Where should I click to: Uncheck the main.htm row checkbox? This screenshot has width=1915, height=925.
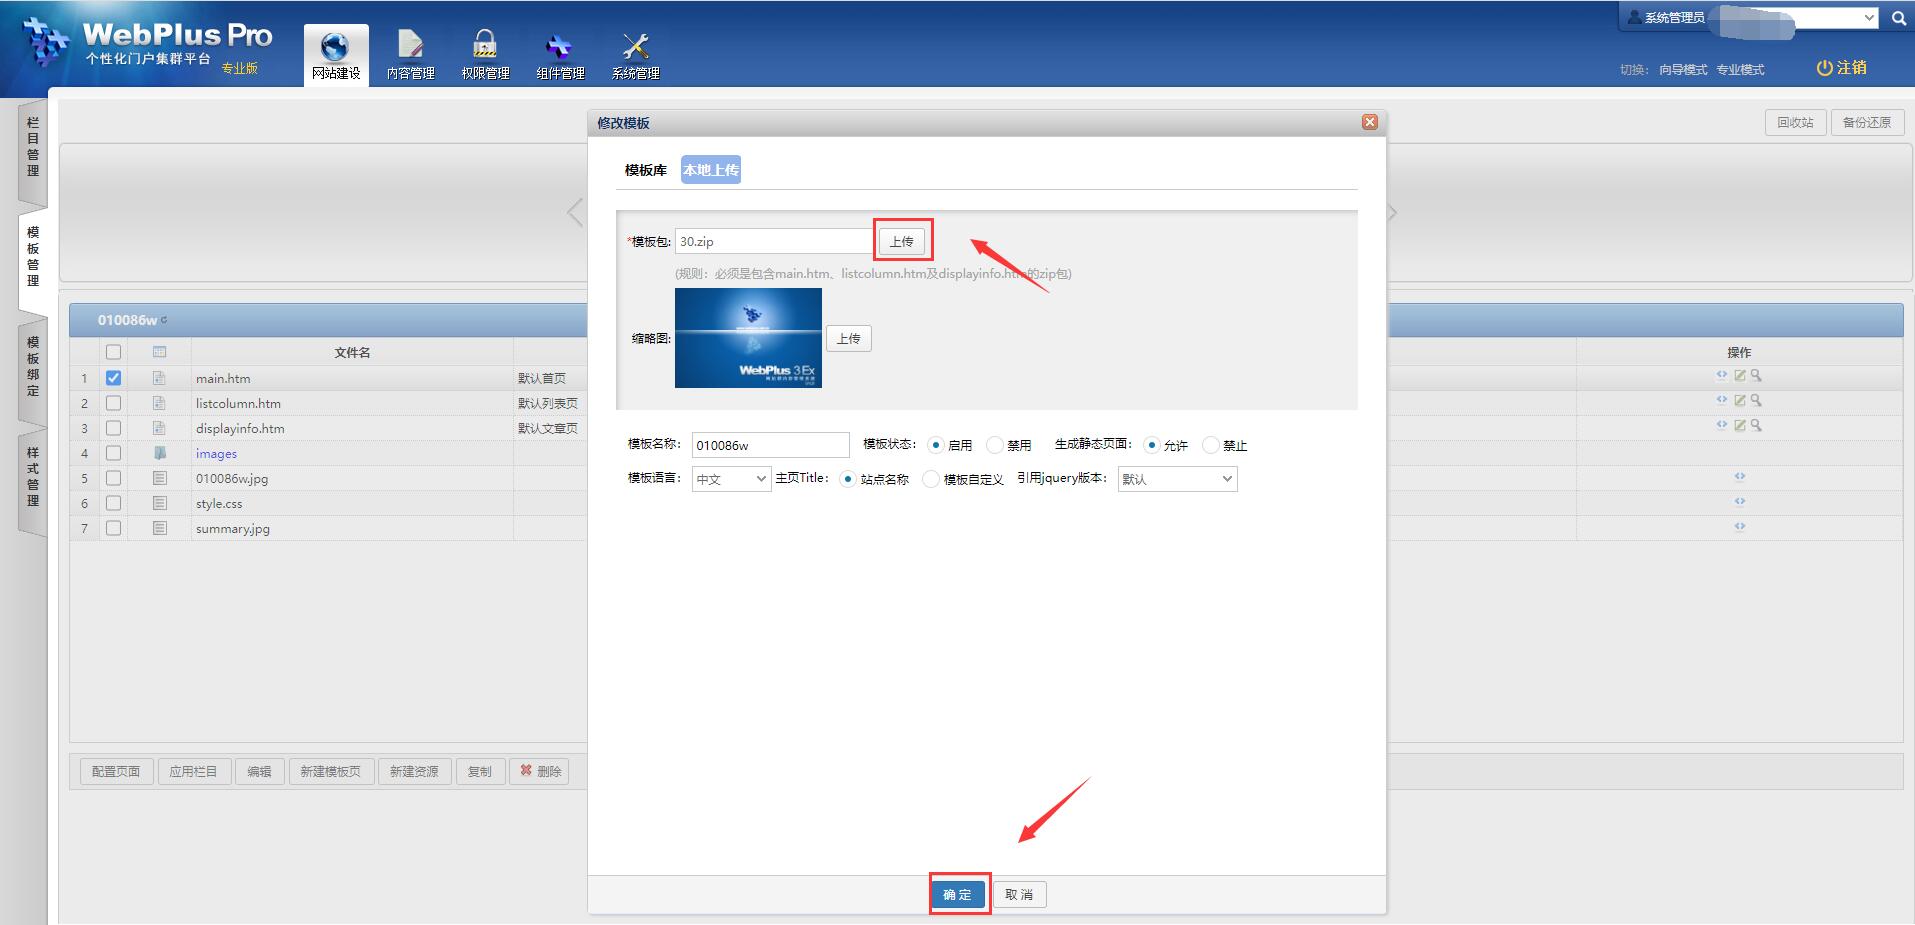pos(113,378)
